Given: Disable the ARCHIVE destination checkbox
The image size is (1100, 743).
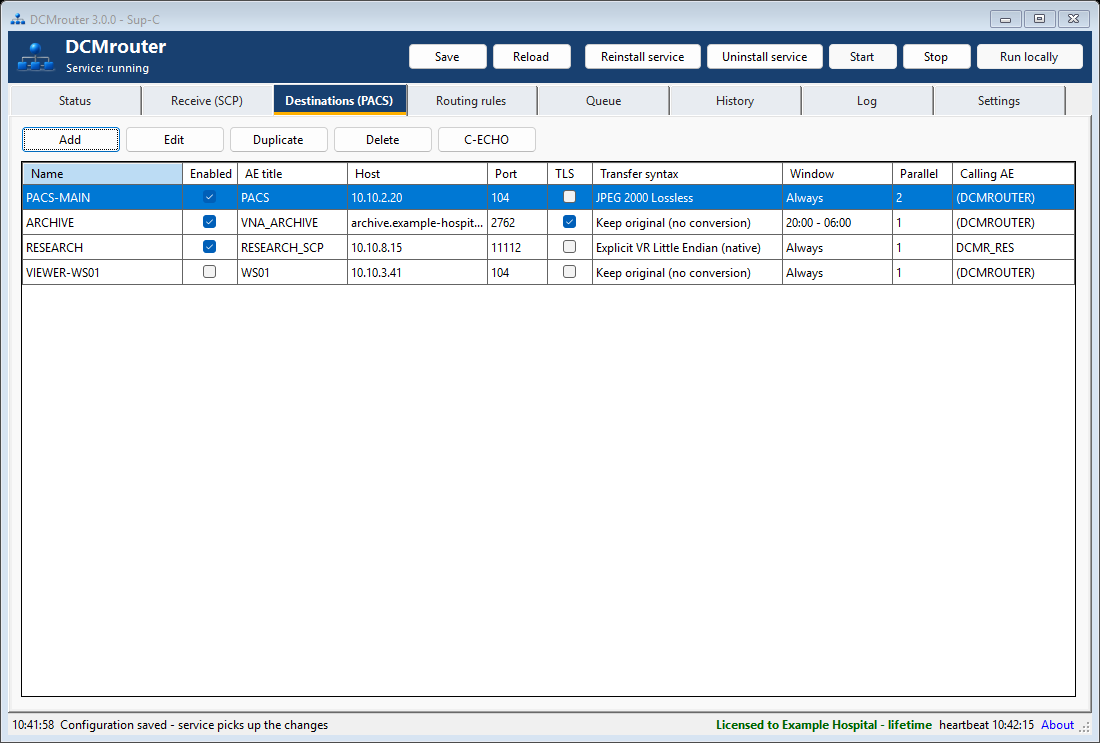Looking at the screenshot, I should click(x=209, y=222).
